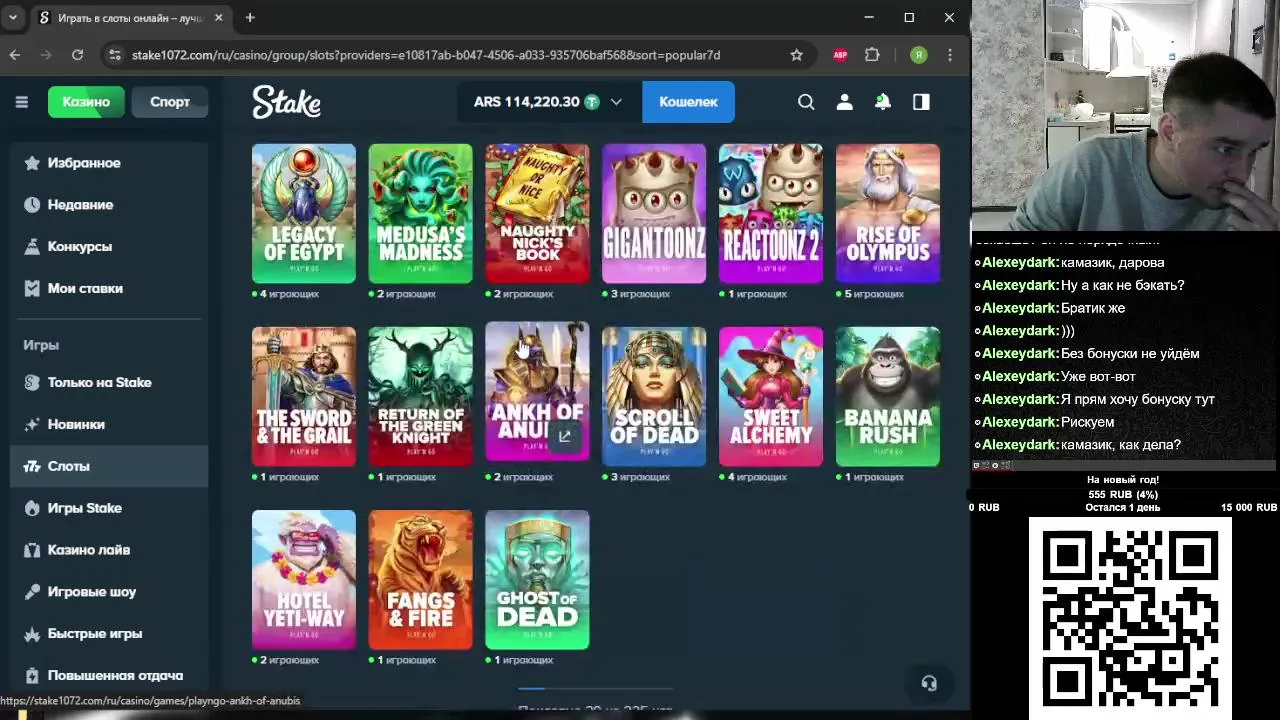Click the Stake logo
The width and height of the screenshot is (1280, 720).
click(x=286, y=102)
